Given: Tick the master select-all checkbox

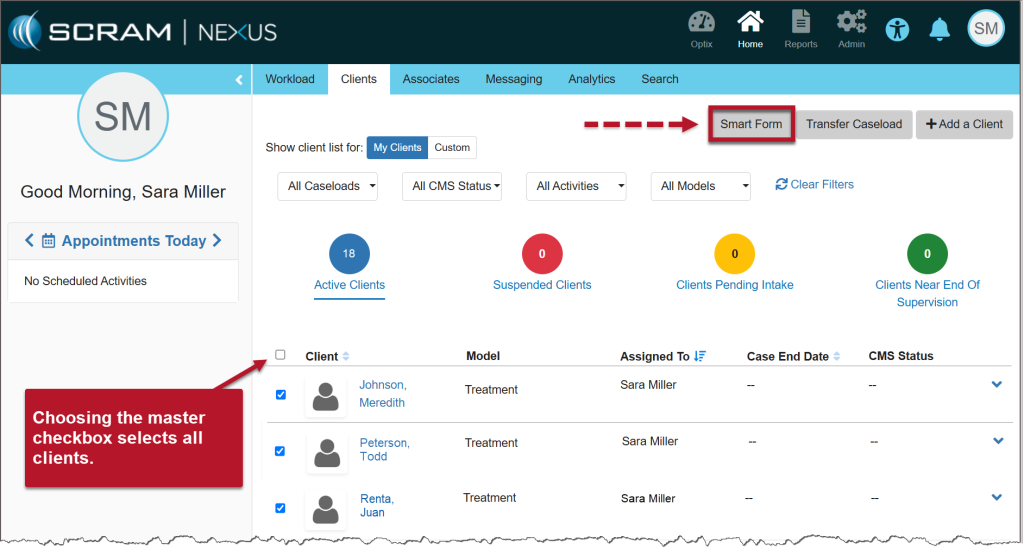Looking at the screenshot, I should (280, 355).
